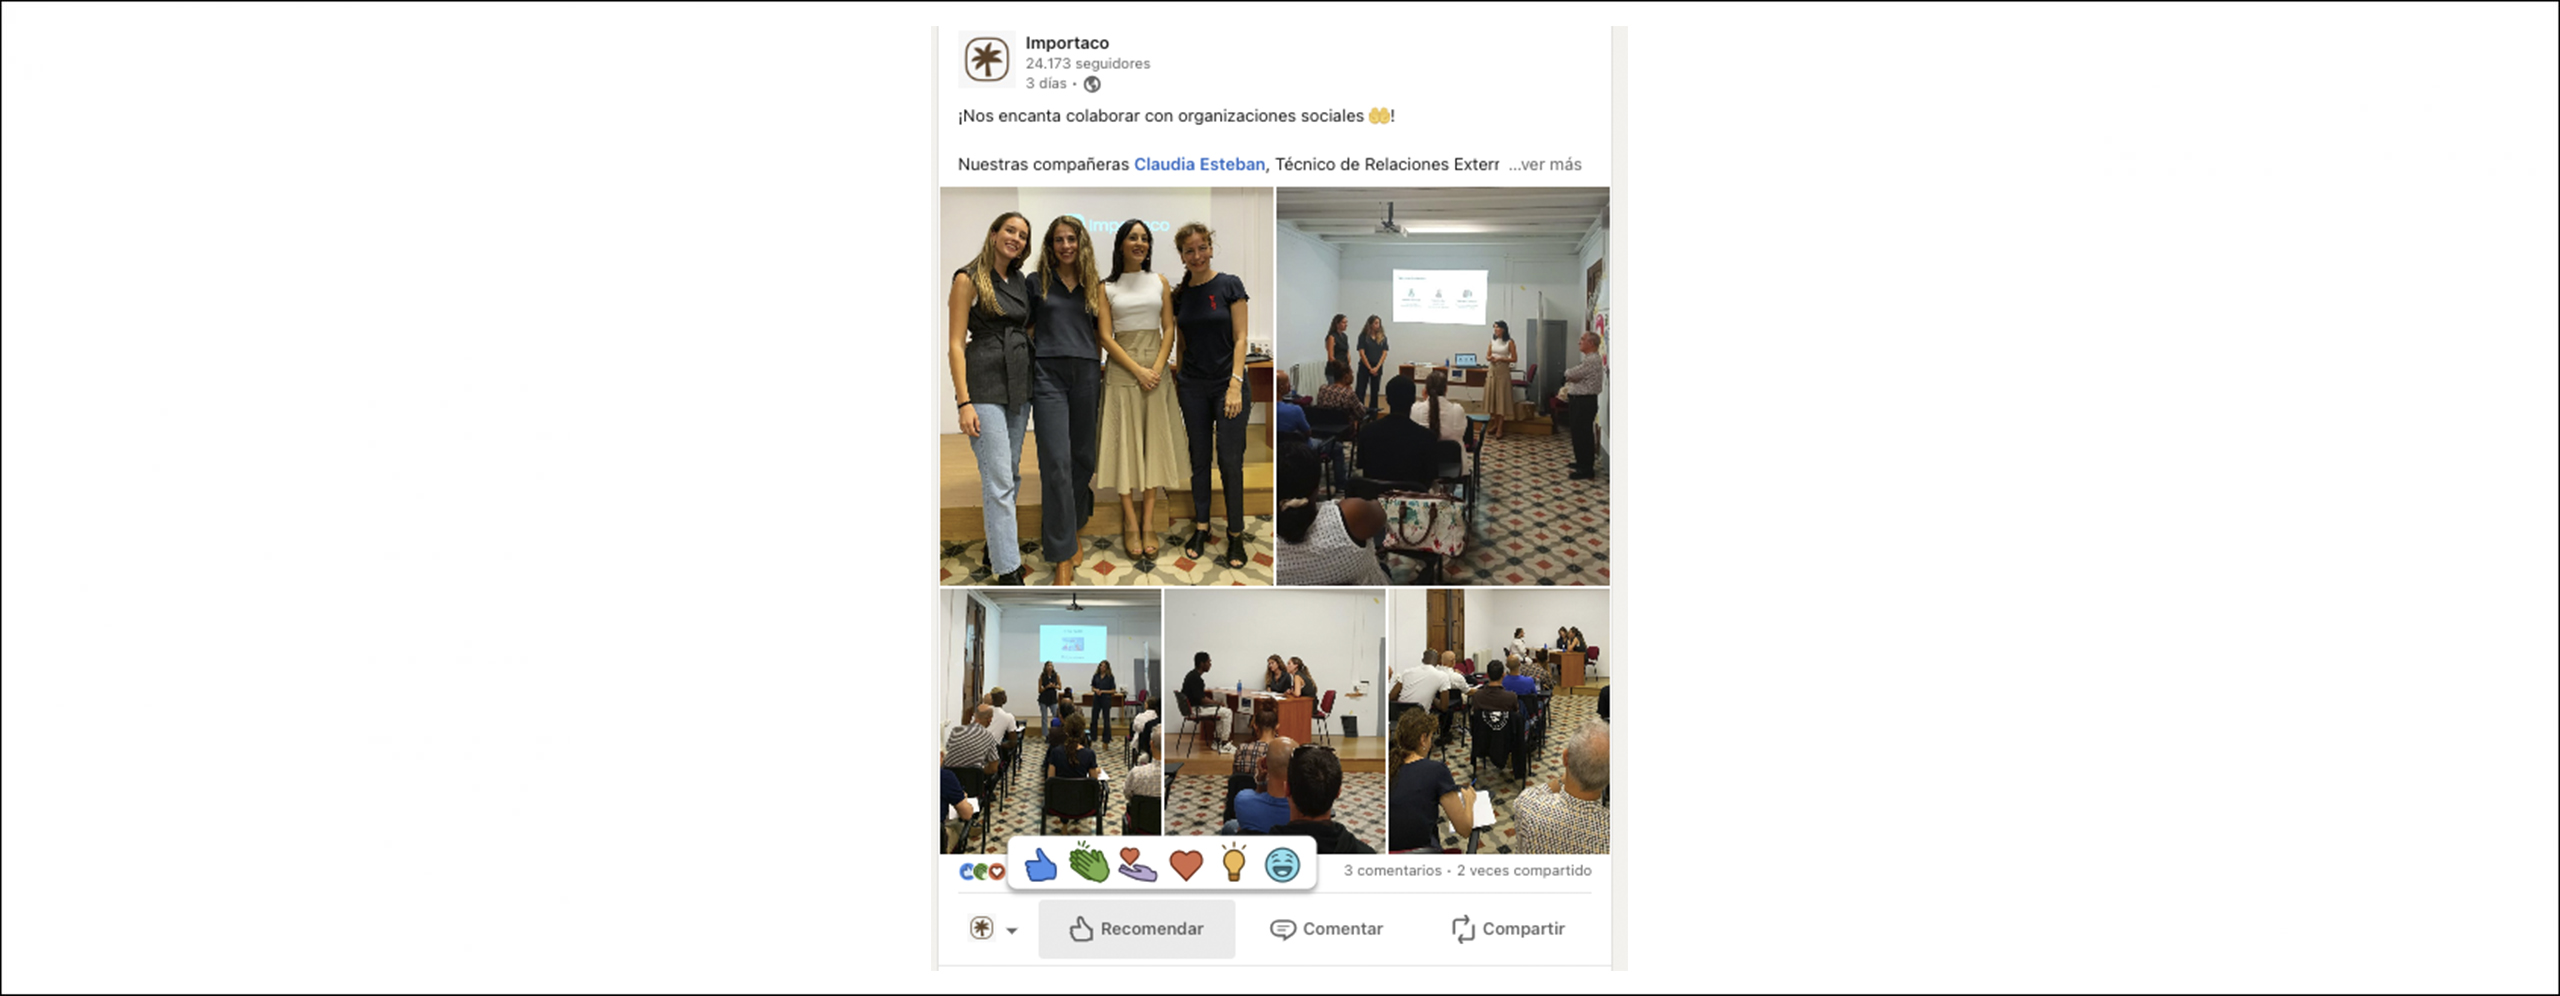Screen dimensions: 2560x996
Task: Open the Importaco company name link
Action: tap(1067, 43)
